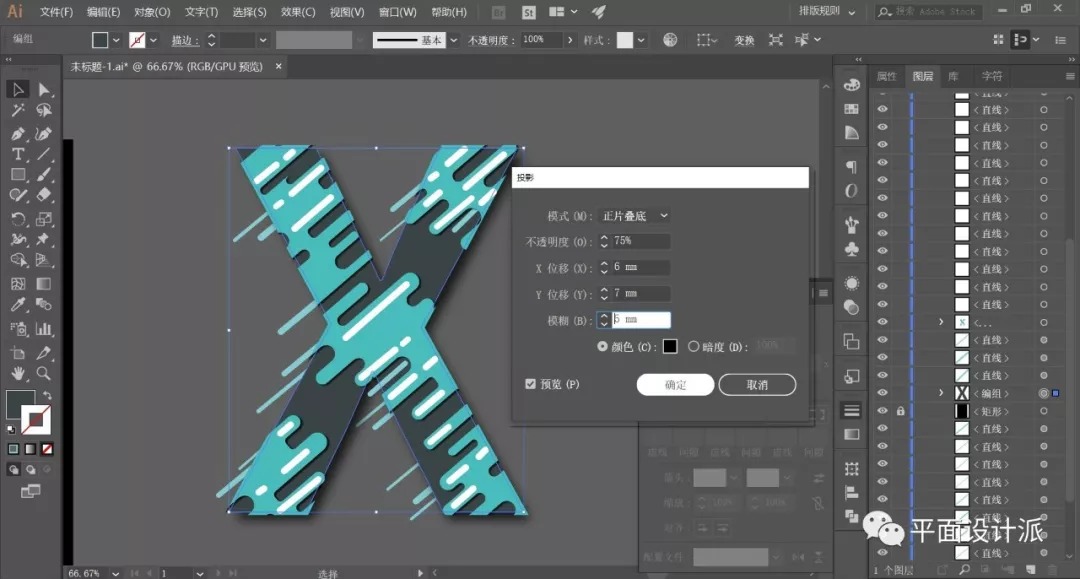
Task: Choose the Scale tool
Action: pyautogui.click(x=44, y=219)
